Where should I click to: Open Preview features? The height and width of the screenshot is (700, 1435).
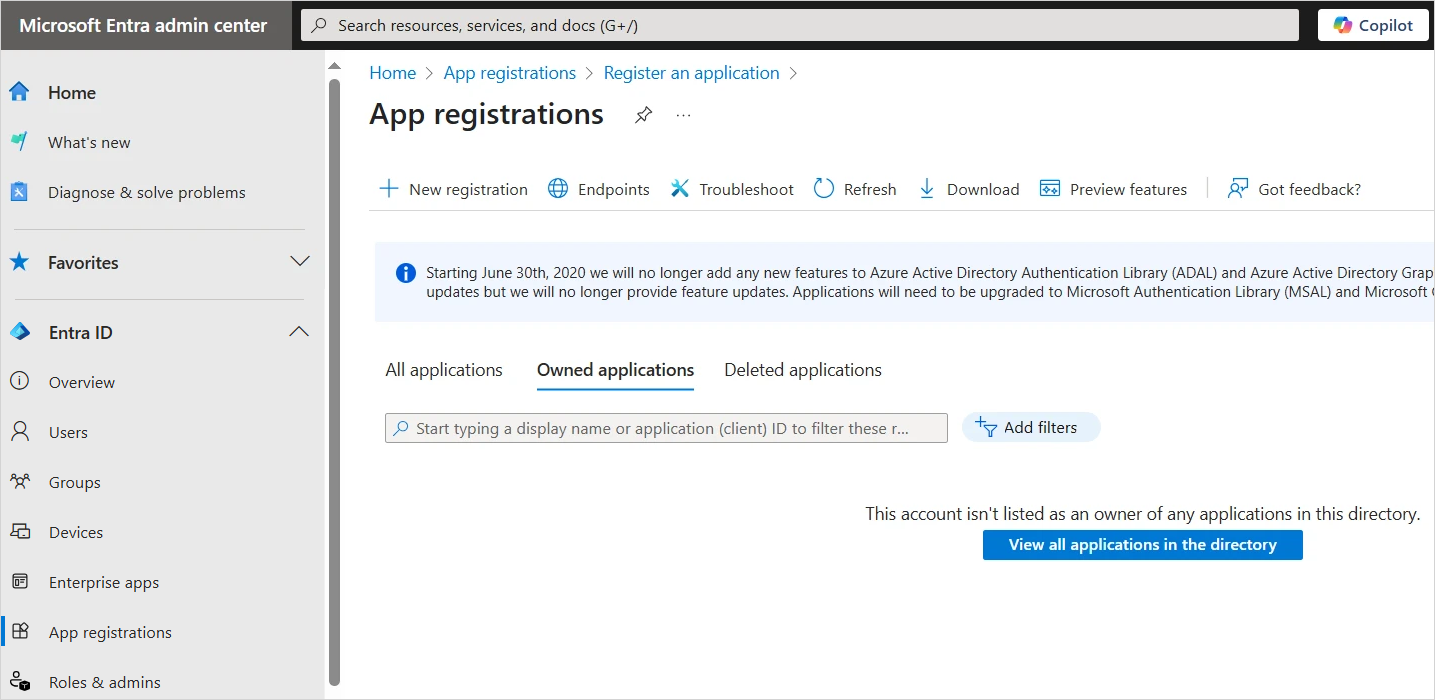pos(1114,189)
